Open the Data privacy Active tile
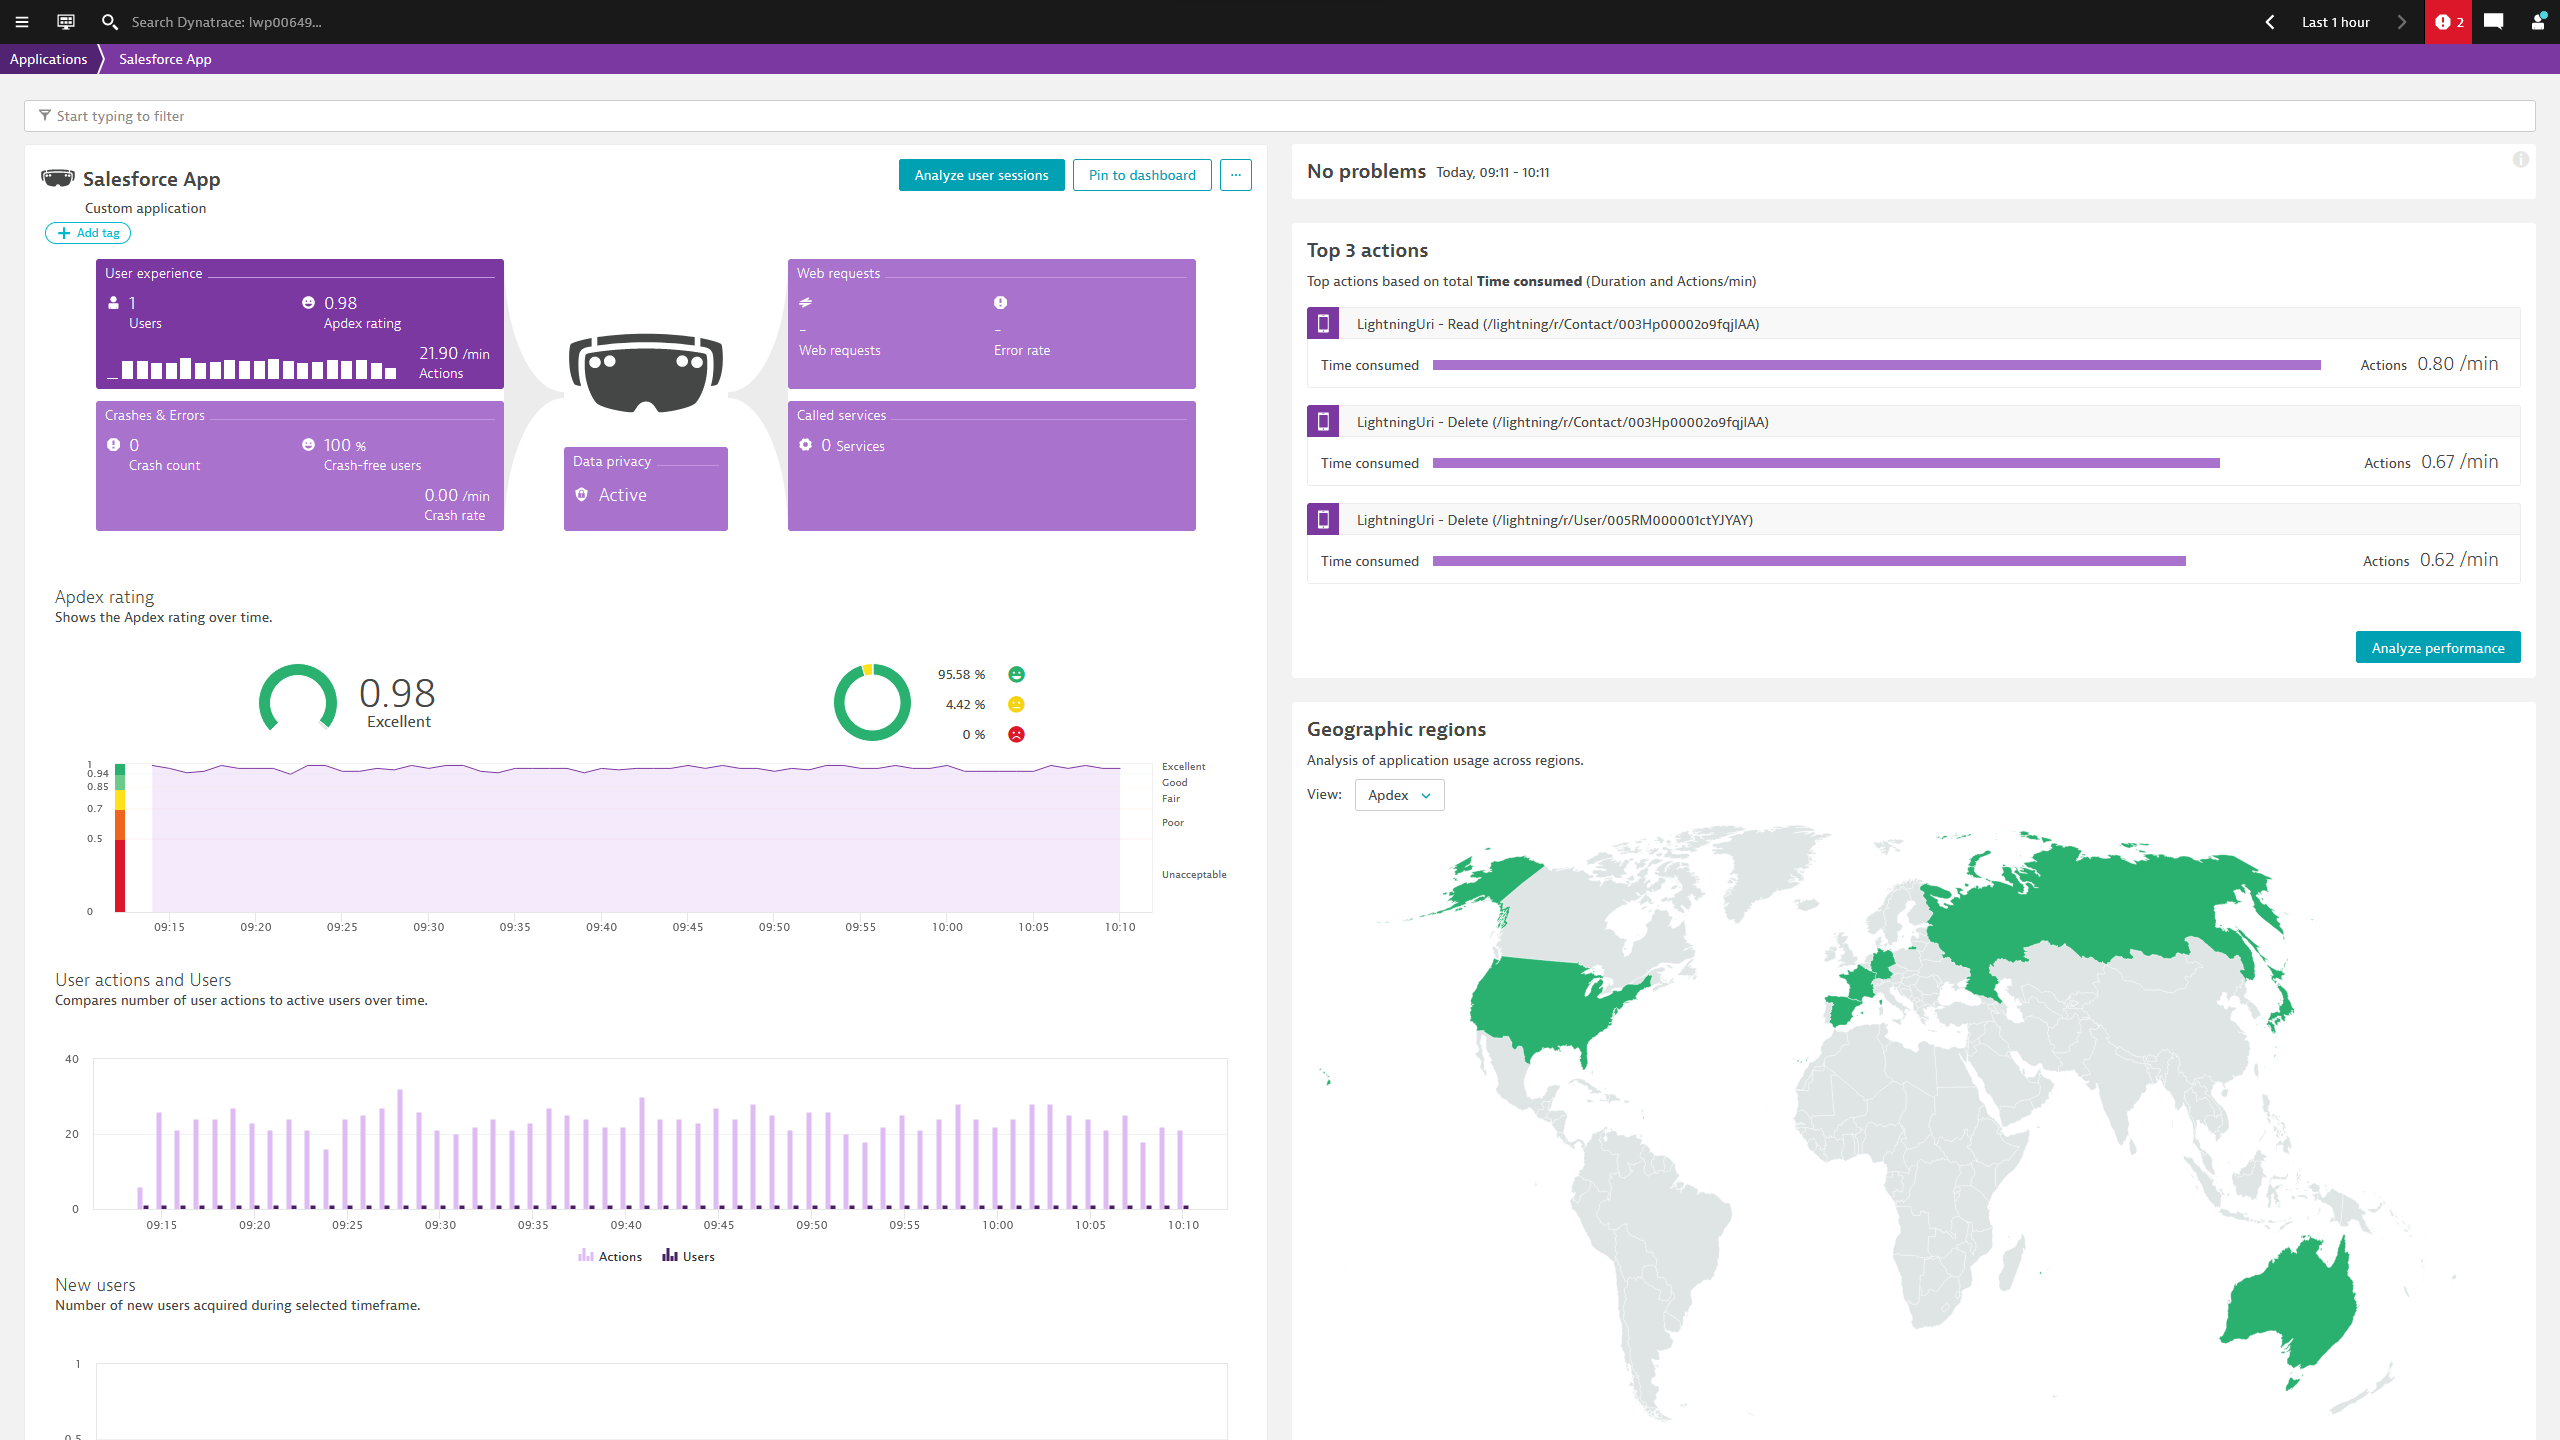Viewport: 2560px width, 1440px height. pos(646,489)
